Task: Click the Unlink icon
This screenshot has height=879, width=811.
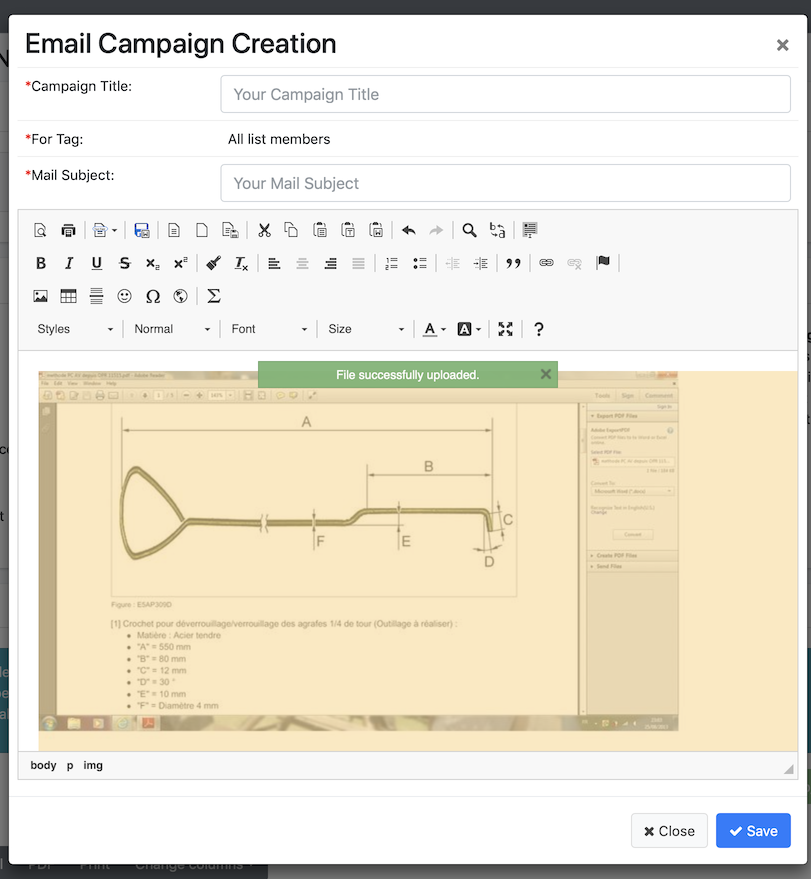Action: point(574,263)
